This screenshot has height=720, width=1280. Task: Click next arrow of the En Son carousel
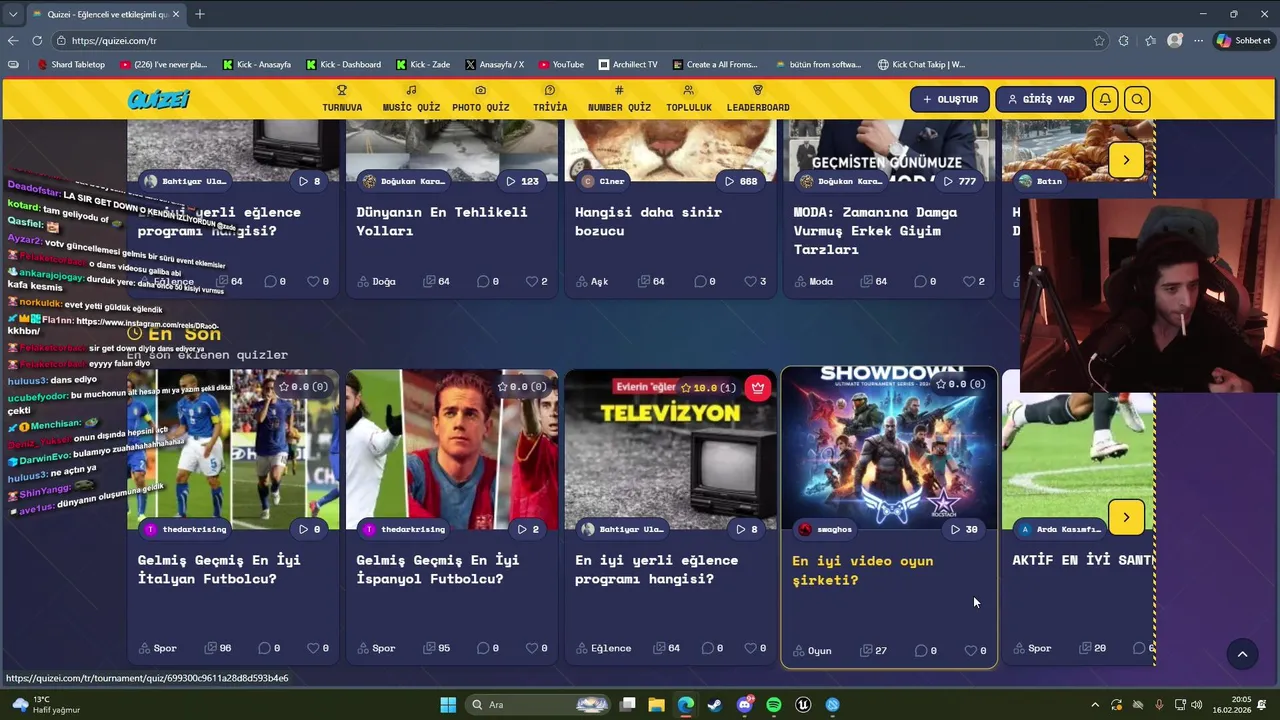tap(1126, 517)
